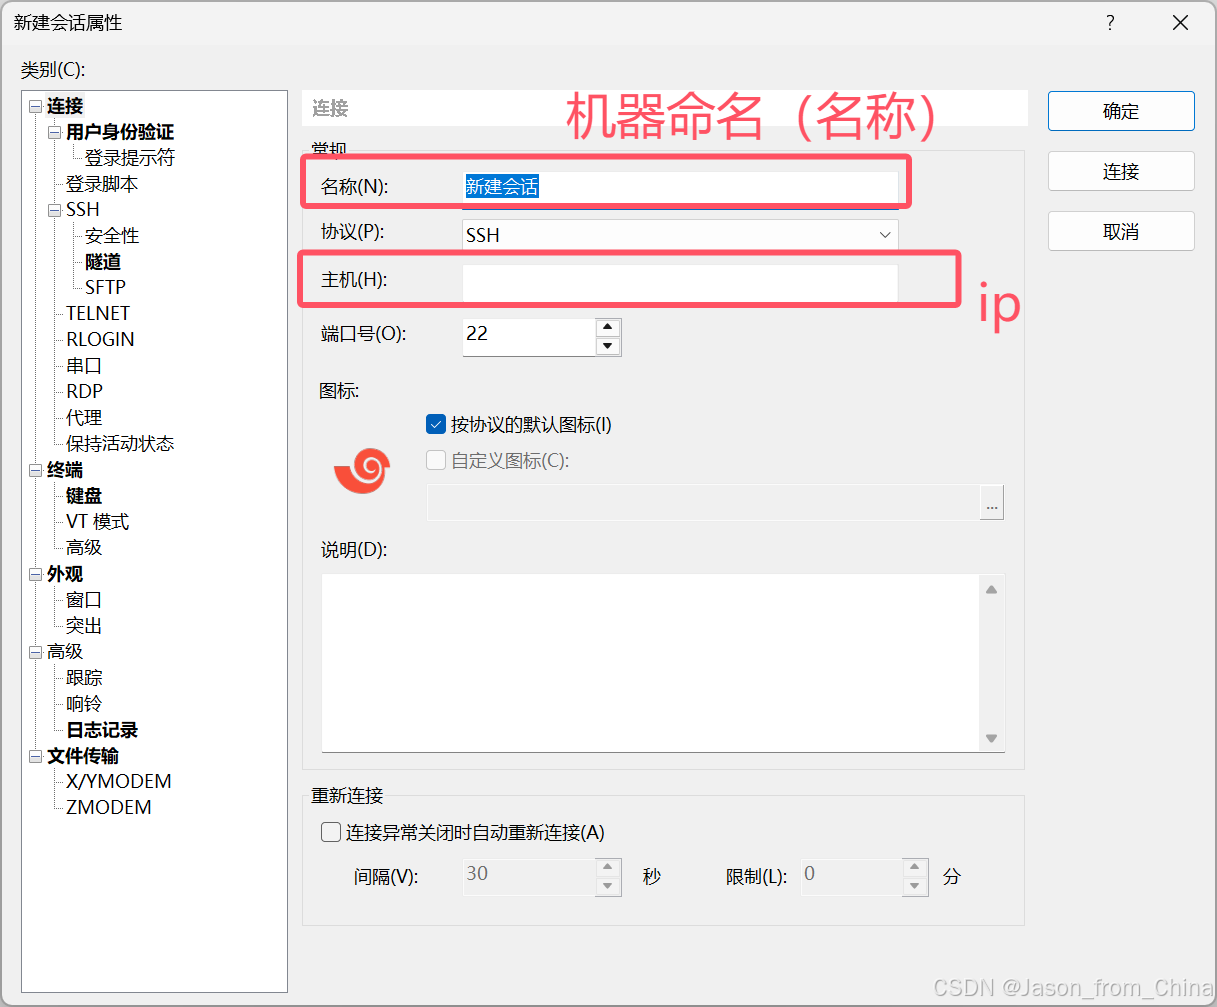
Task: Select 键盘 under 终端
Action: pos(84,496)
